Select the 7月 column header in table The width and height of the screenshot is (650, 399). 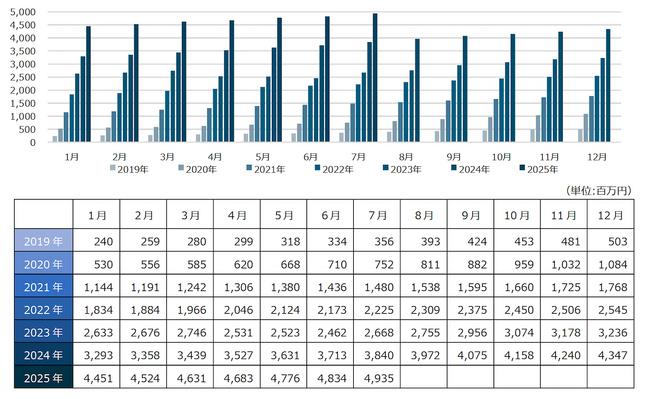(377, 215)
